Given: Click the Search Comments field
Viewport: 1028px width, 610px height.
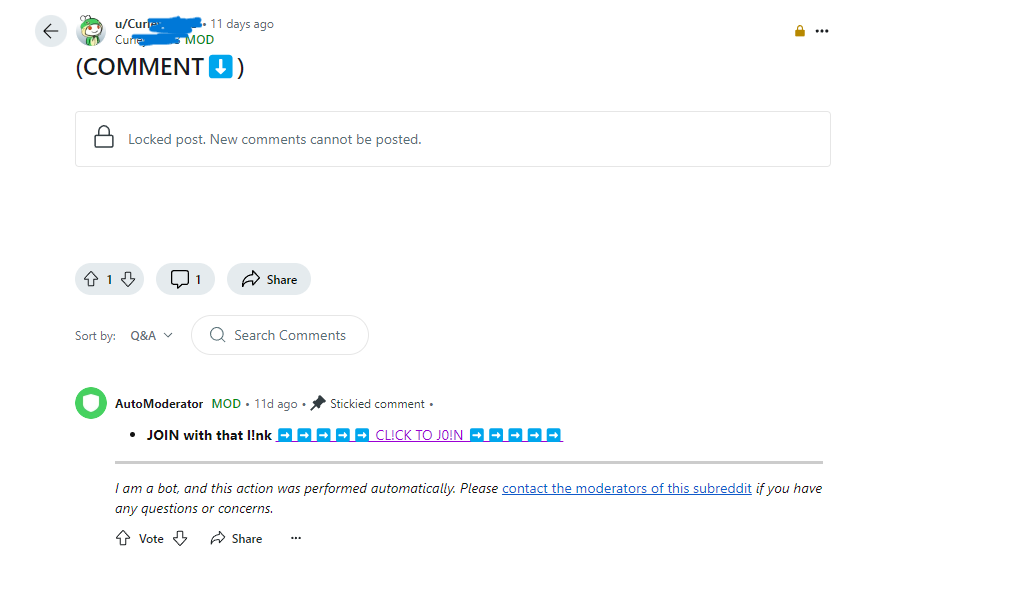Looking at the screenshot, I should click(280, 335).
